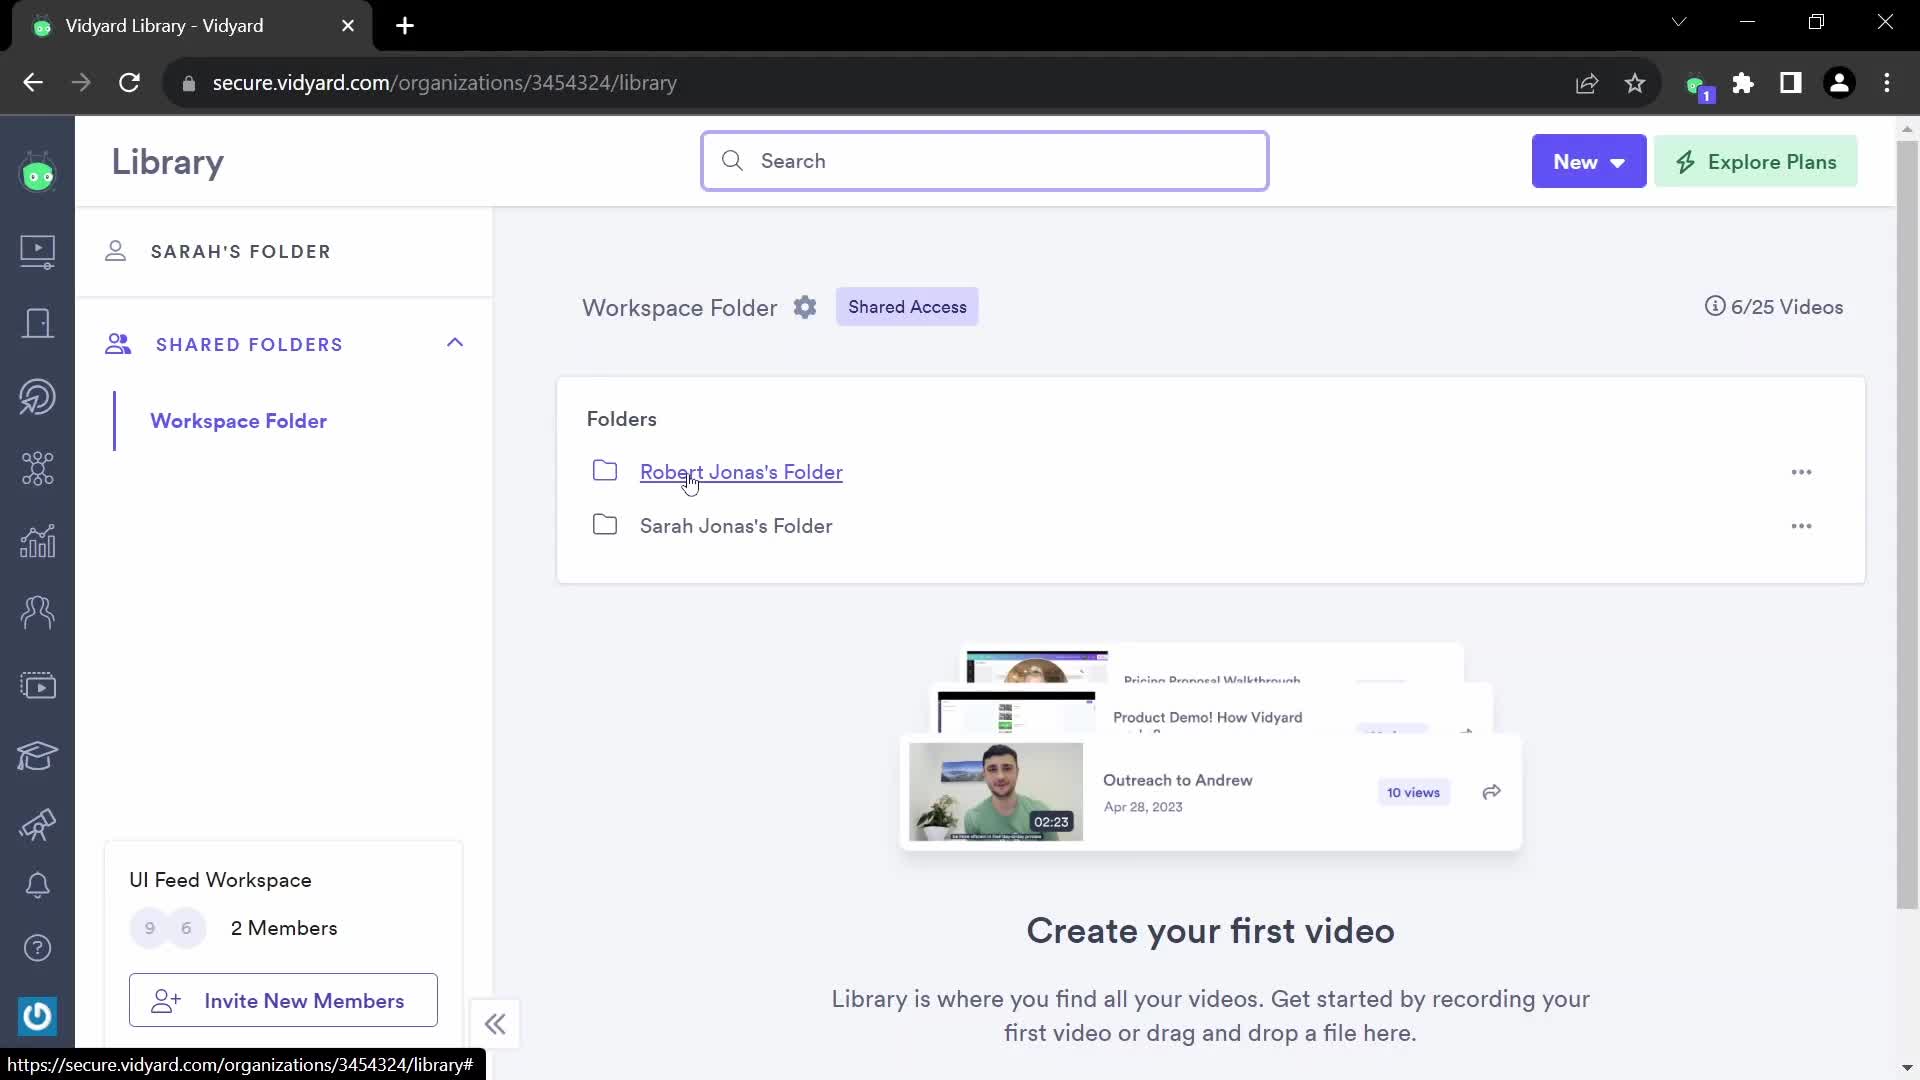Image resolution: width=1920 pixels, height=1080 pixels.
Task: Click the Vidyard browser extension icon
Action: pos(1697,84)
